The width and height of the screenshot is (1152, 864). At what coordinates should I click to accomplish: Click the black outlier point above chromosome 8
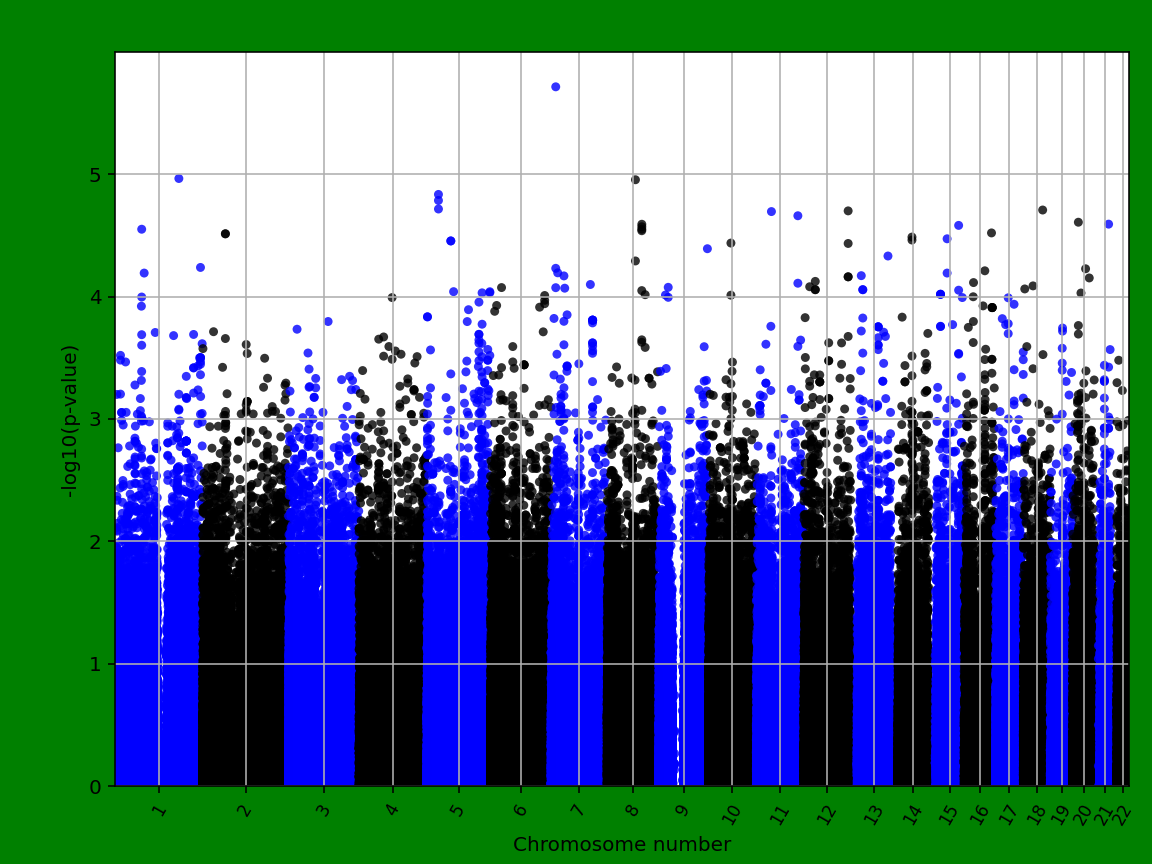(634, 177)
